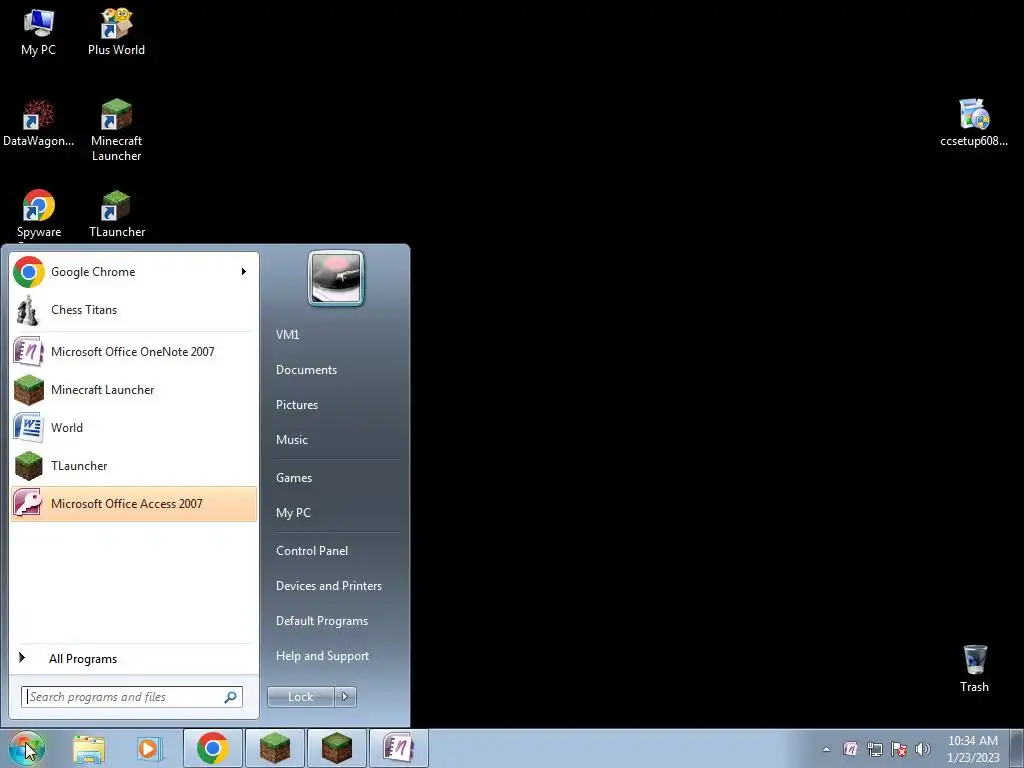Switch to Google Chrome taskbar button

tap(212, 748)
